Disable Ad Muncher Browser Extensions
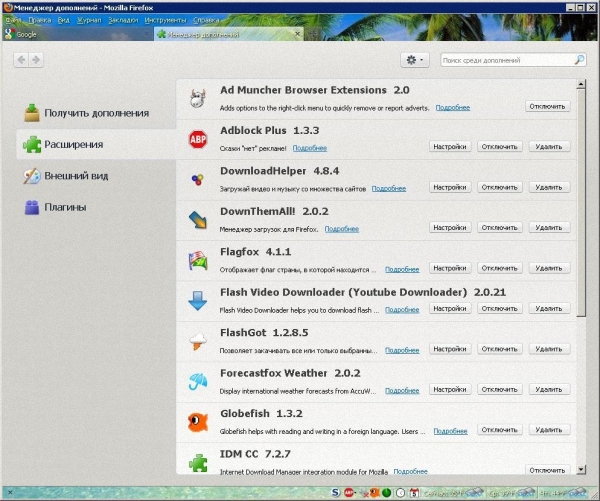Image resolution: width=600 pixels, height=501 pixels. [548, 106]
